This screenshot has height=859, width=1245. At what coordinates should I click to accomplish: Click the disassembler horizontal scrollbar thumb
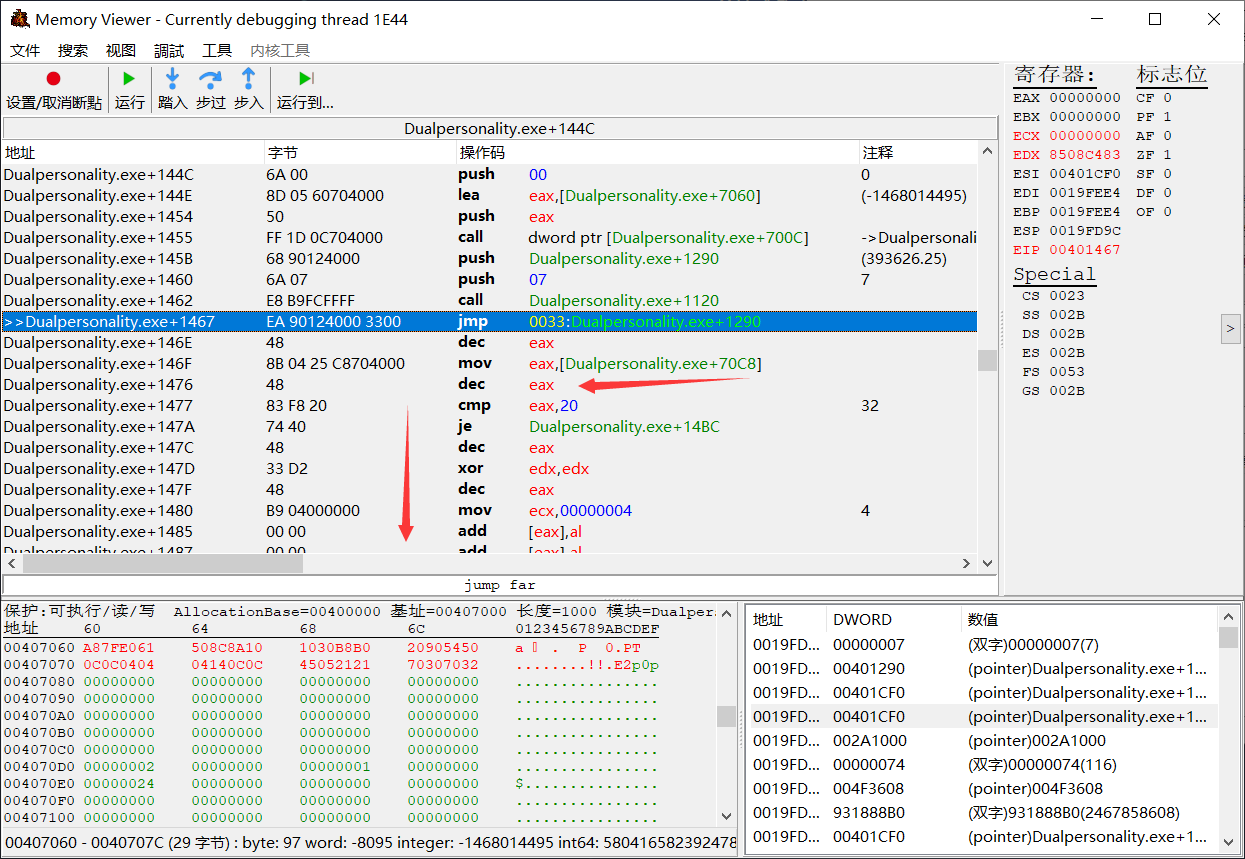point(162,564)
